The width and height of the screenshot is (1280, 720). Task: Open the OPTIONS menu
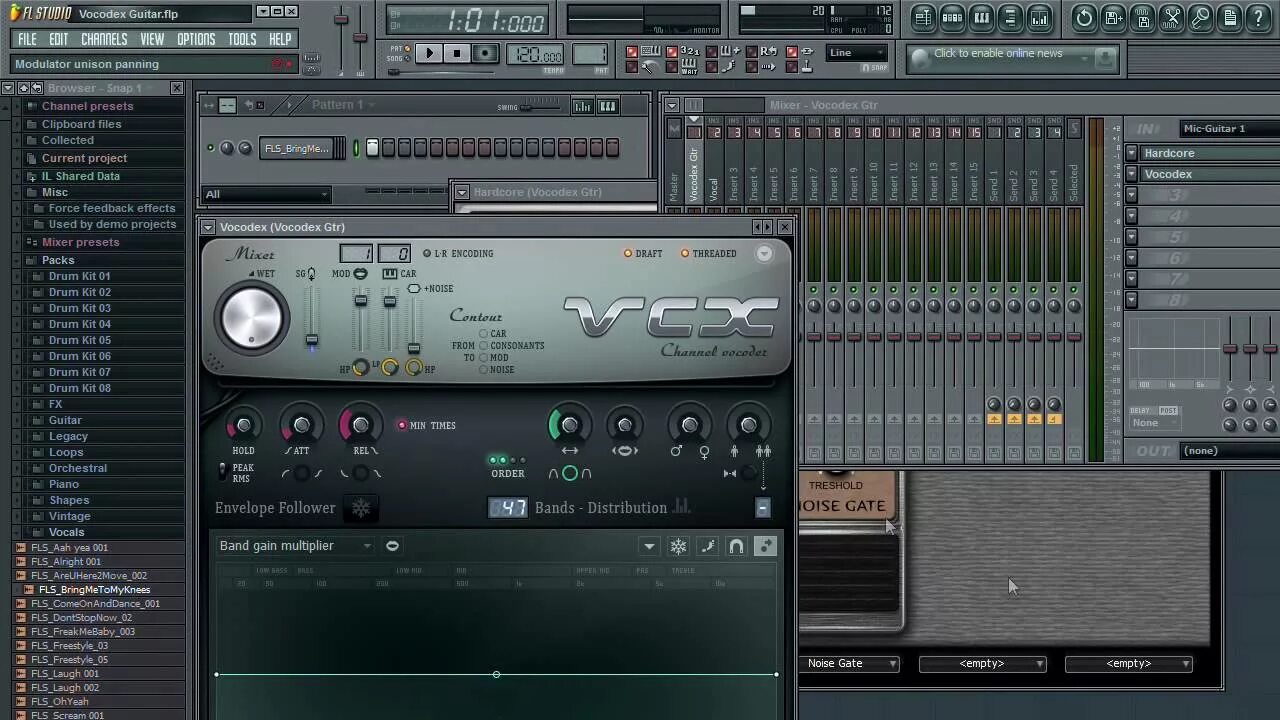click(x=196, y=40)
